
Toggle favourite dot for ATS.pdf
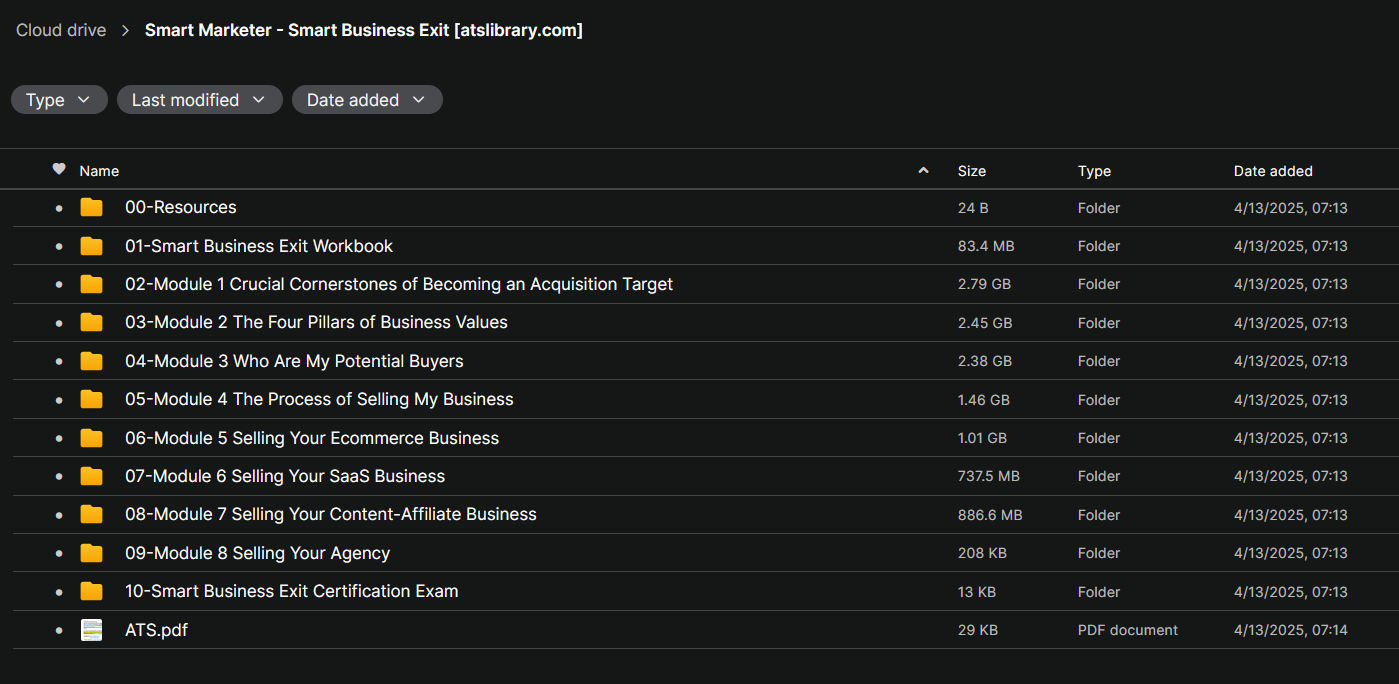[59, 630]
